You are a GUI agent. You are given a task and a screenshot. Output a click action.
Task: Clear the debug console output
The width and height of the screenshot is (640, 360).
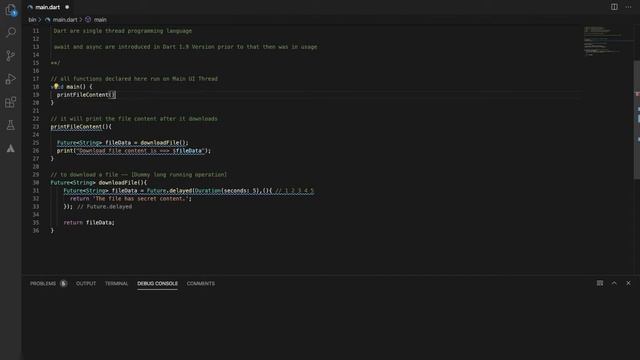[x=600, y=283]
